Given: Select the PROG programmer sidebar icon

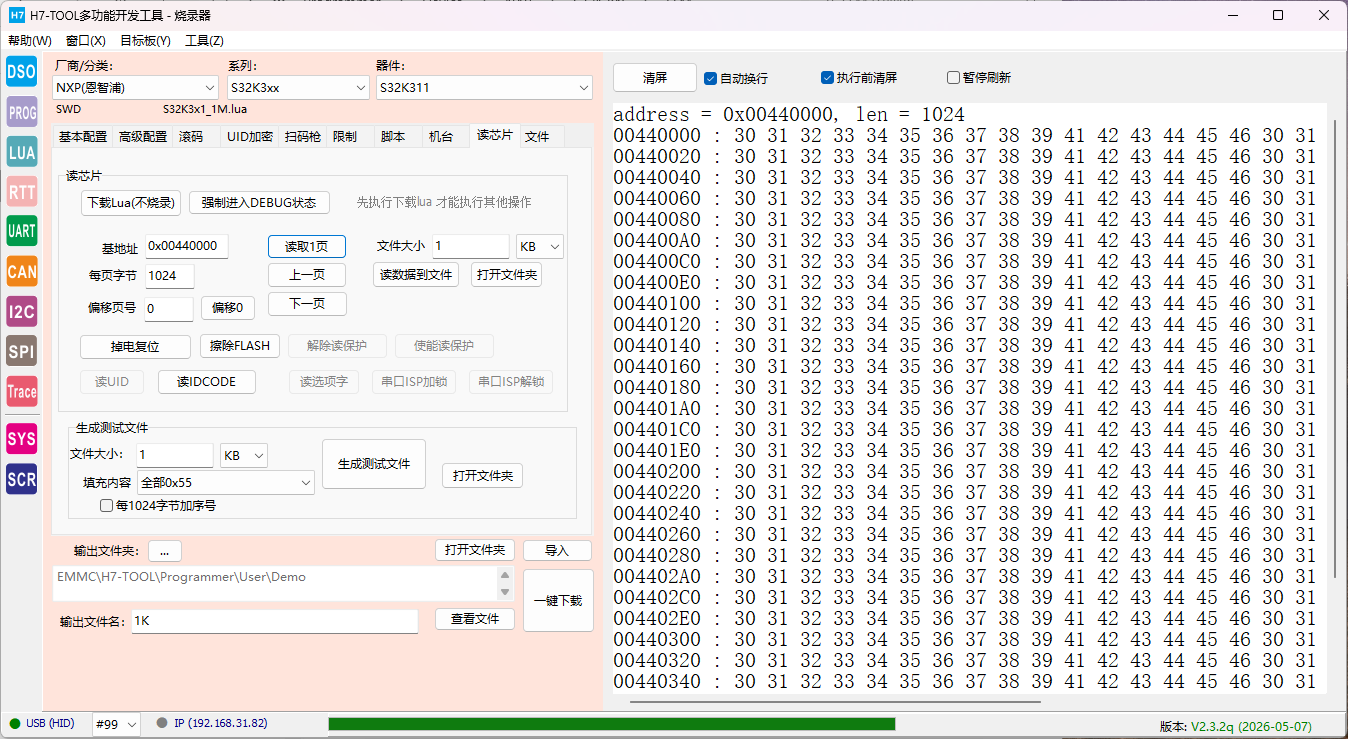Looking at the screenshot, I should [x=22, y=112].
